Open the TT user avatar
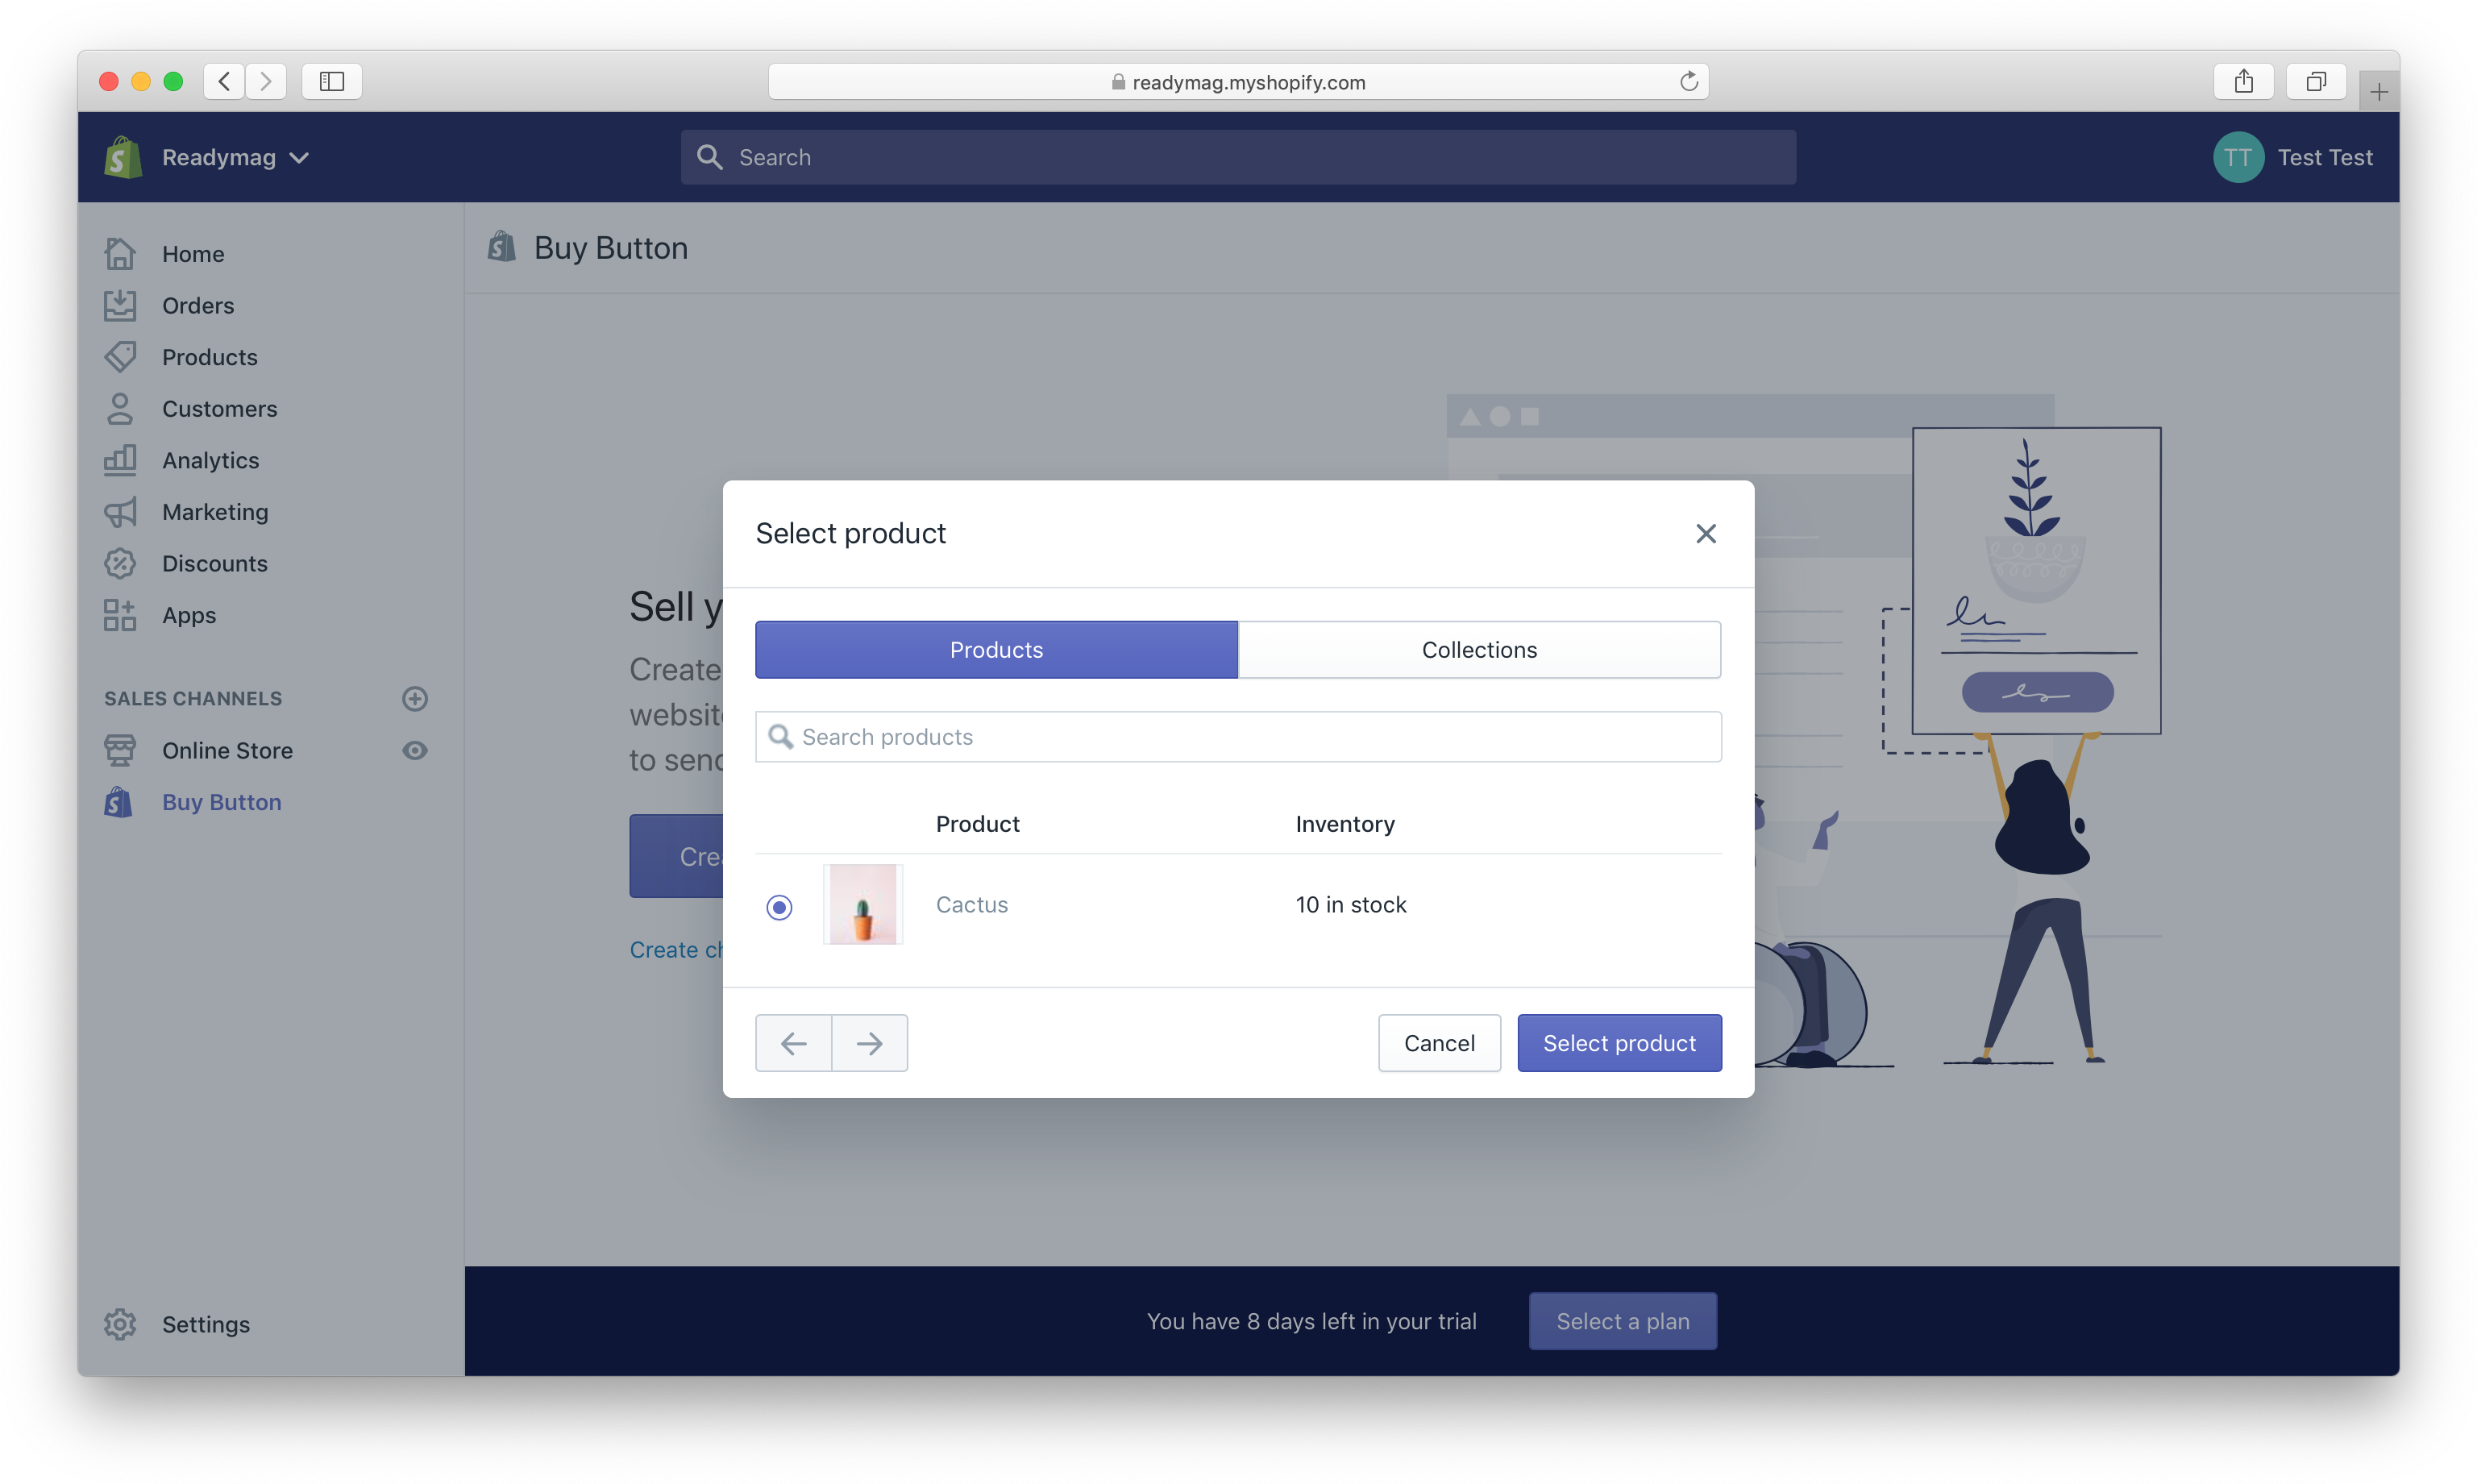Viewport: 2477px width, 1484px height. click(x=2237, y=157)
